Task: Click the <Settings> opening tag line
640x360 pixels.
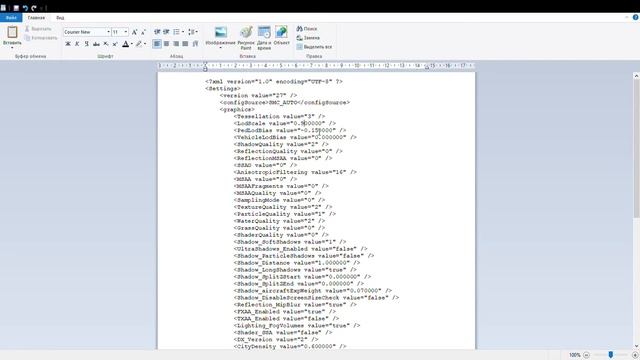Action: point(223,89)
